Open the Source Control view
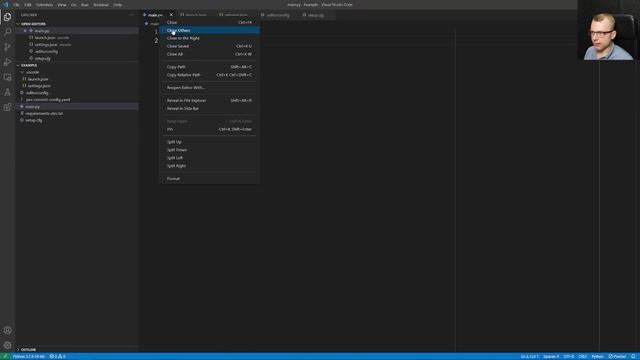The image size is (640, 360). pos(7,47)
